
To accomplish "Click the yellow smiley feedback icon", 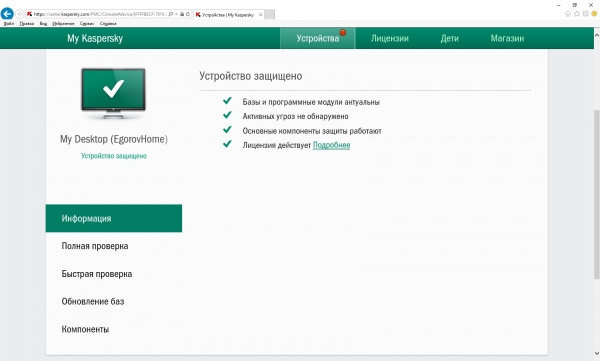I will coord(594,14).
